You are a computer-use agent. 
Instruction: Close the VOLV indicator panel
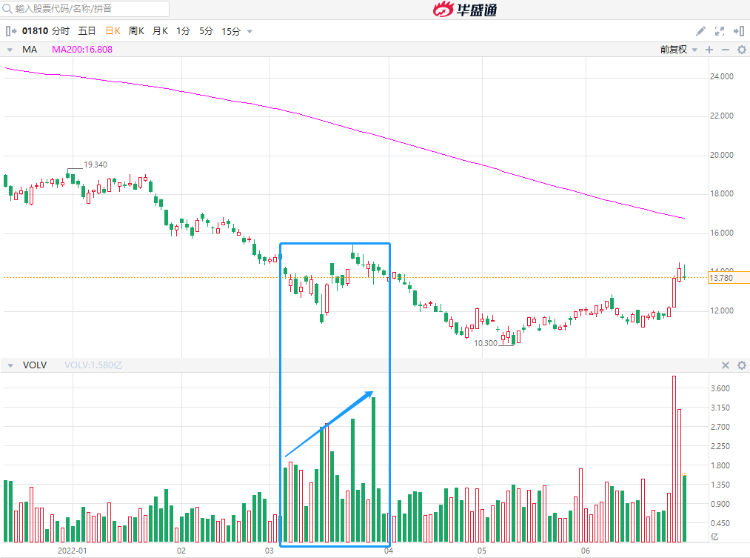tap(726, 366)
